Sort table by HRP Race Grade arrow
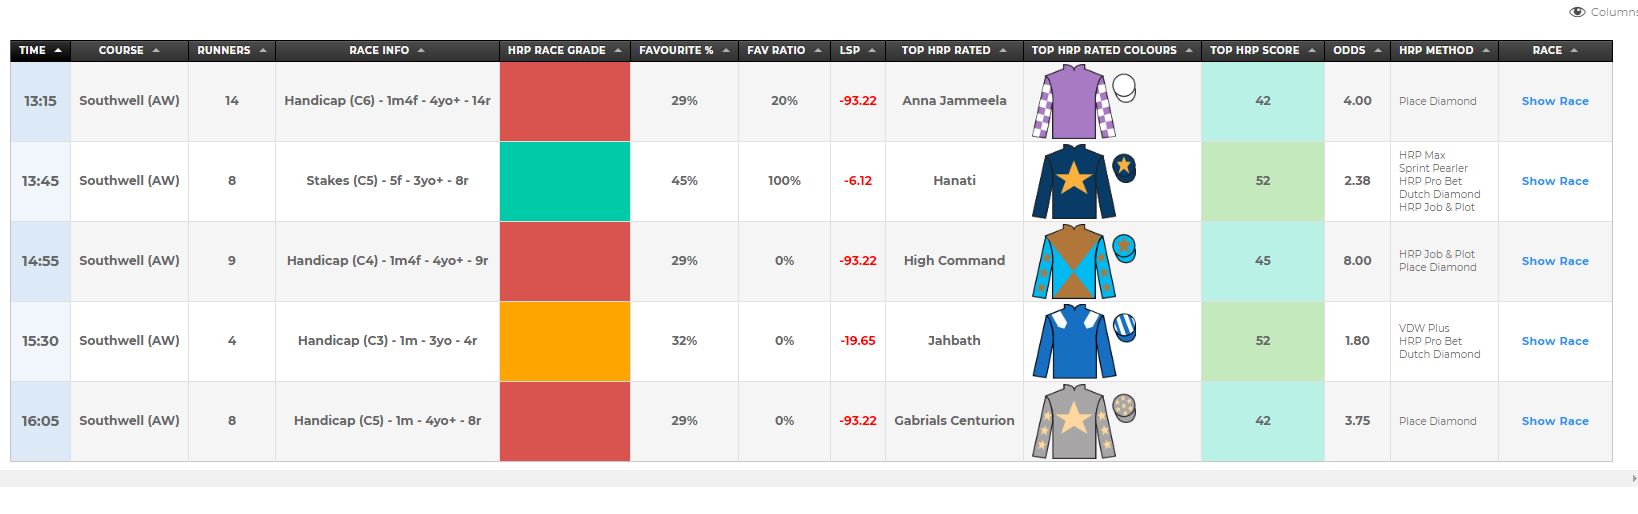 [x=618, y=50]
